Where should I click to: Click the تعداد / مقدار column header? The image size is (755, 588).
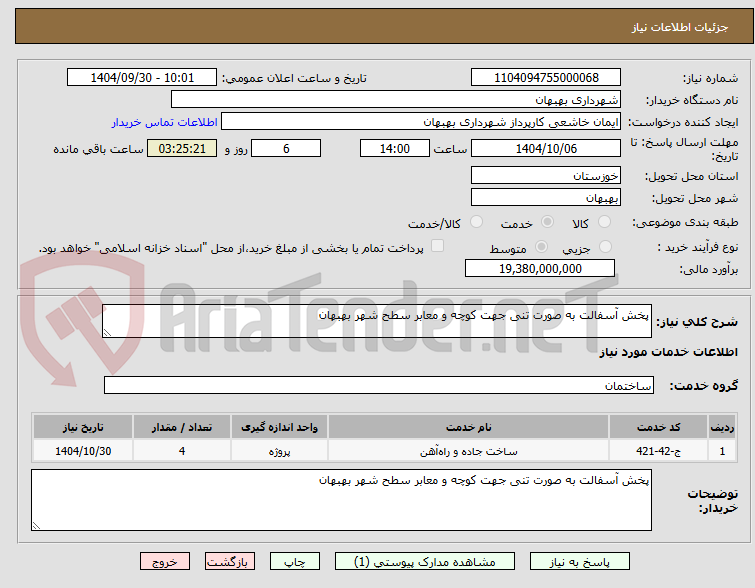[182, 427]
